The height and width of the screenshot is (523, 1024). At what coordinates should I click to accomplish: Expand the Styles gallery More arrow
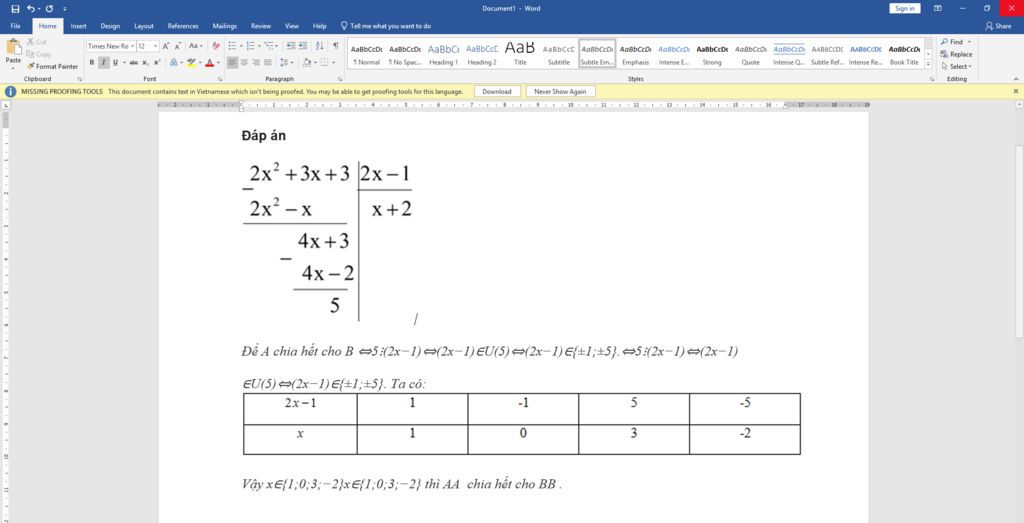(929, 65)
